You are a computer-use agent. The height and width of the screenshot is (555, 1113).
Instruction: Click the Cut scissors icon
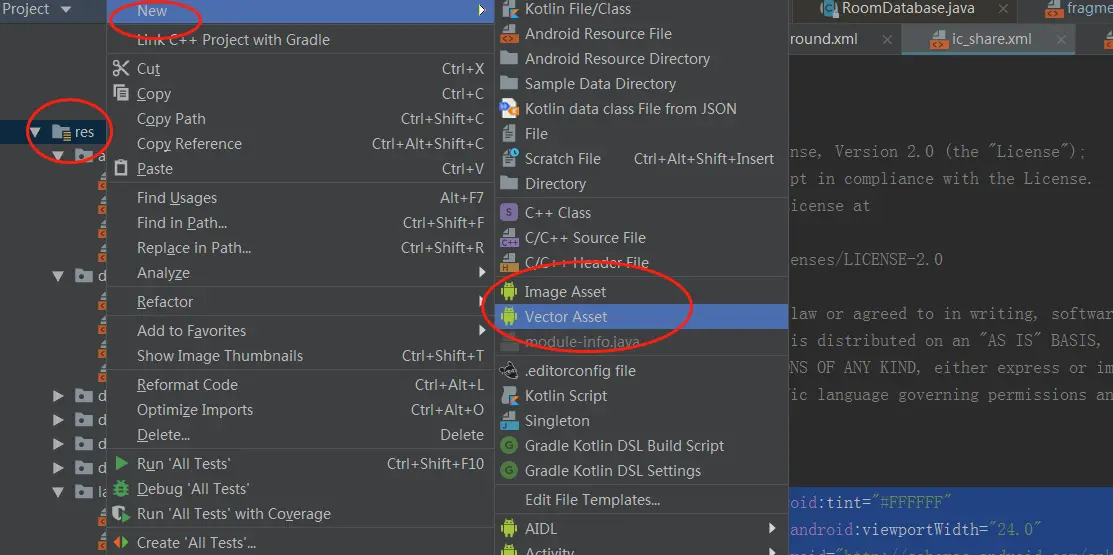pyautogui.click(x=121, y=68)
